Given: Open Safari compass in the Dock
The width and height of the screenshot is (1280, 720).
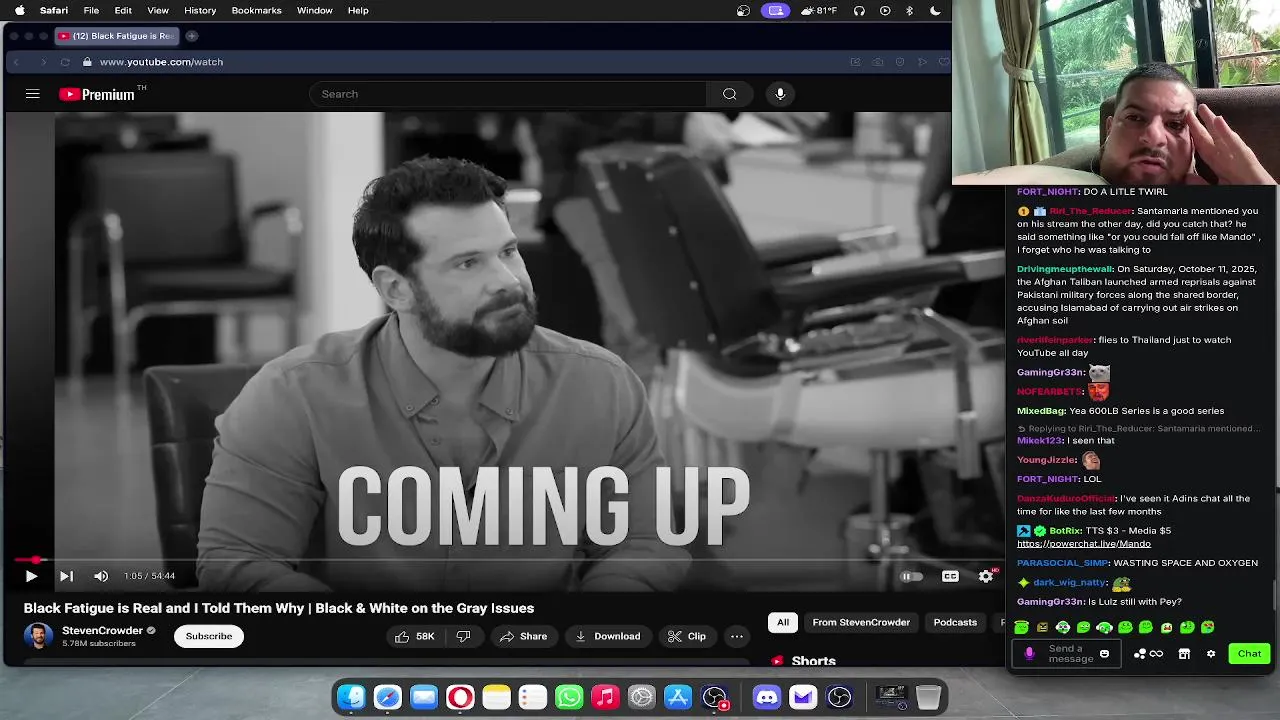Looking at the screenshot, I should click(x=388, y=697).
